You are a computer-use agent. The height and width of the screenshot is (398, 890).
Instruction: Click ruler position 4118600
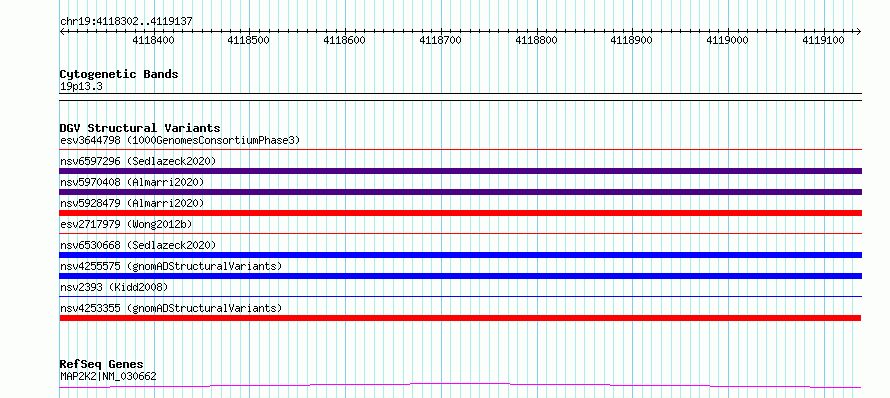point(345,40)
